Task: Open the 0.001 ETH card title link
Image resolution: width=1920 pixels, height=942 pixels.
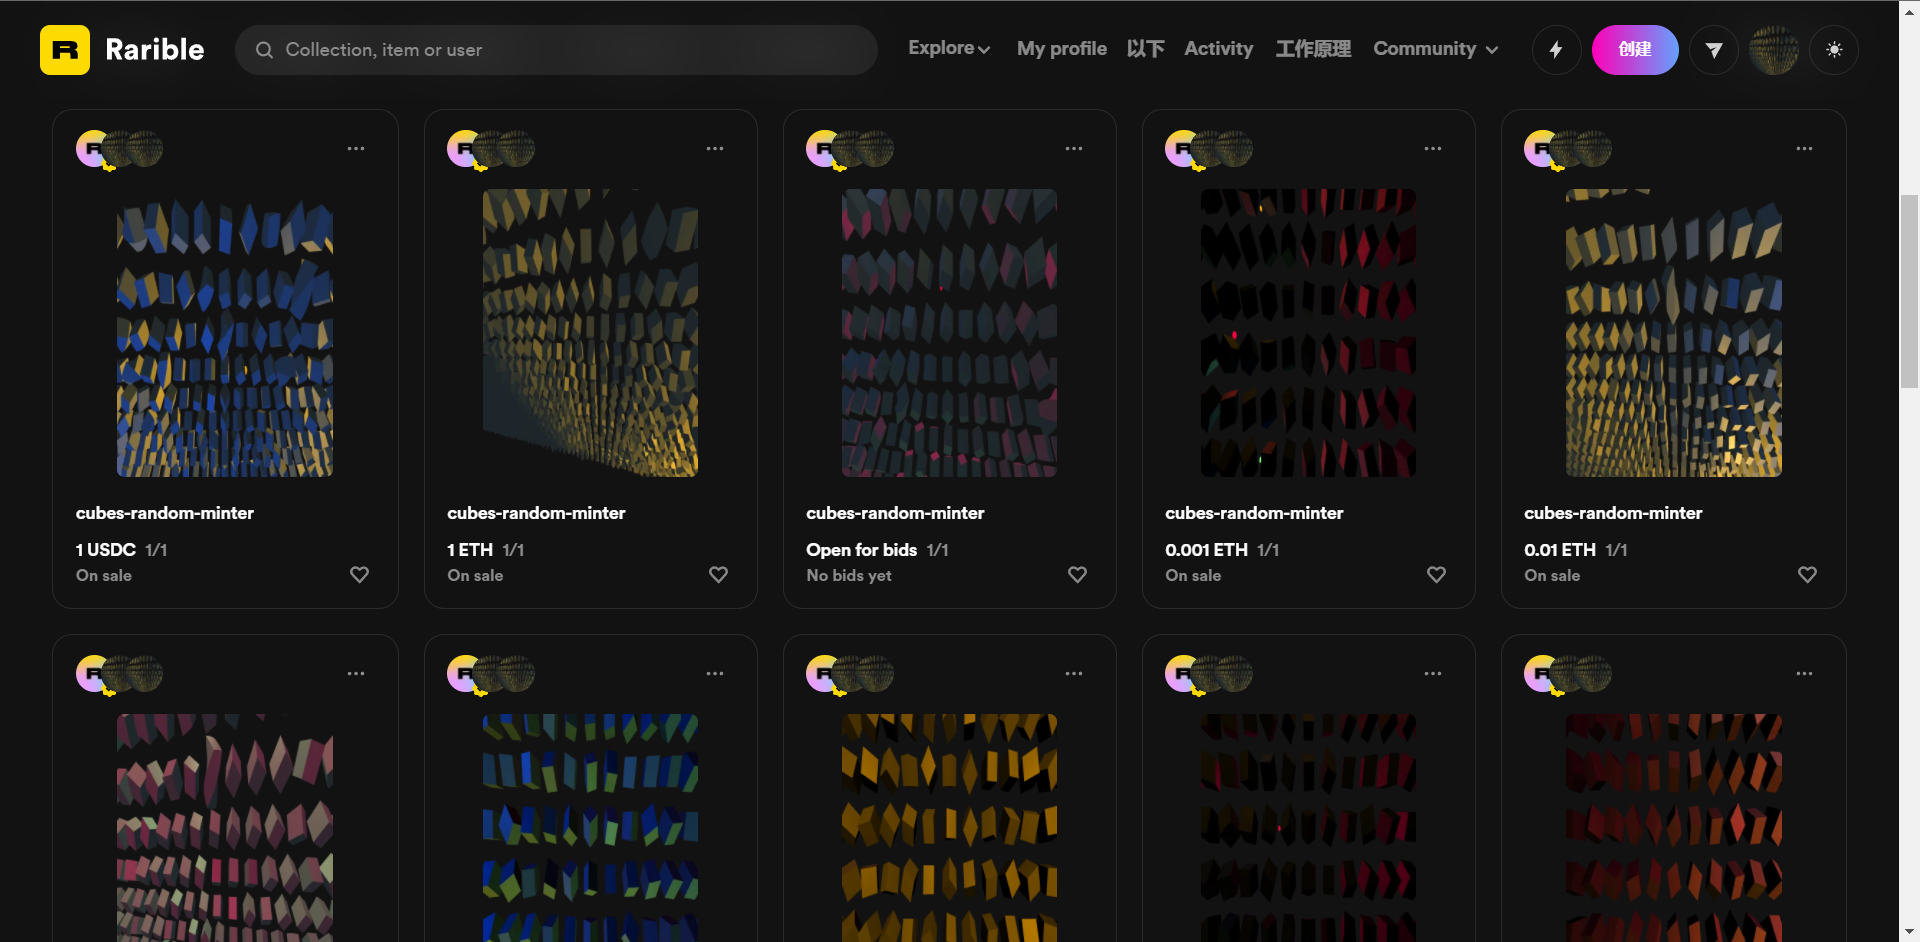Action: click(x=1254, y=513)
